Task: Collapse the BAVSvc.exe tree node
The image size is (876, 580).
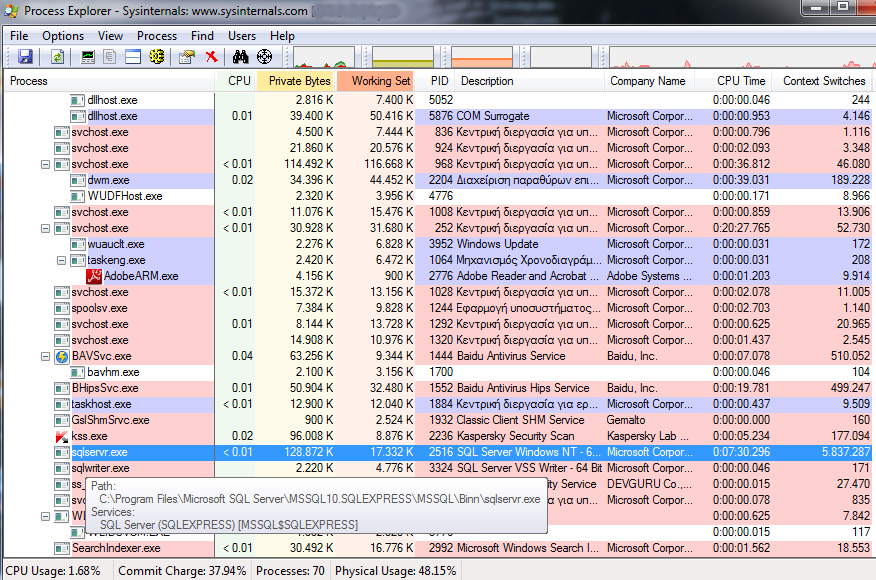Action: point(46,356)
